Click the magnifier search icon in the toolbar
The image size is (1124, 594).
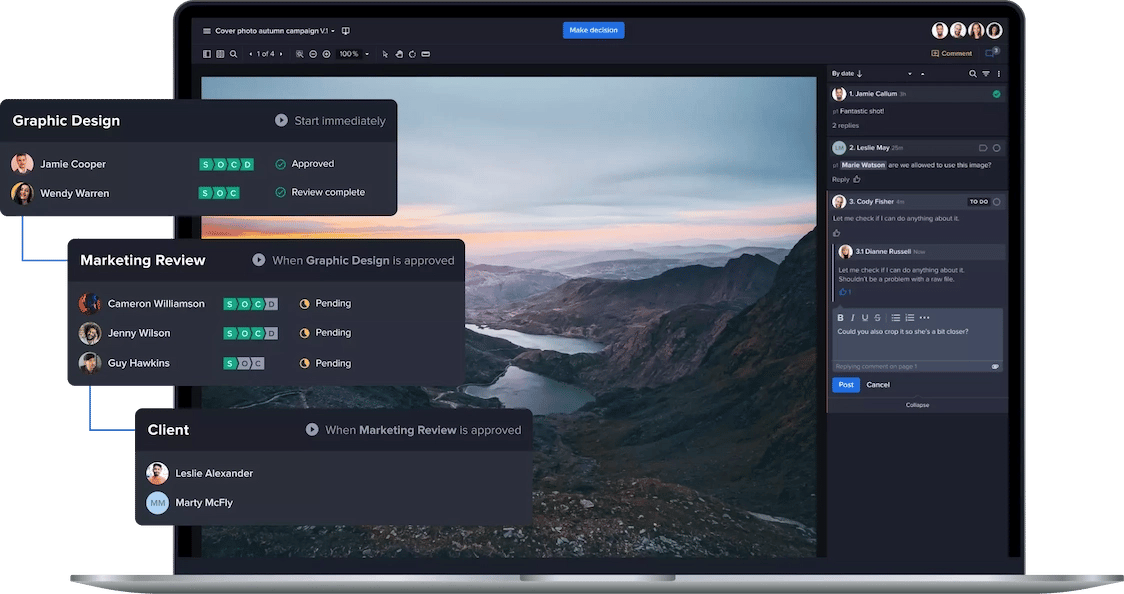tap(234, 54)
